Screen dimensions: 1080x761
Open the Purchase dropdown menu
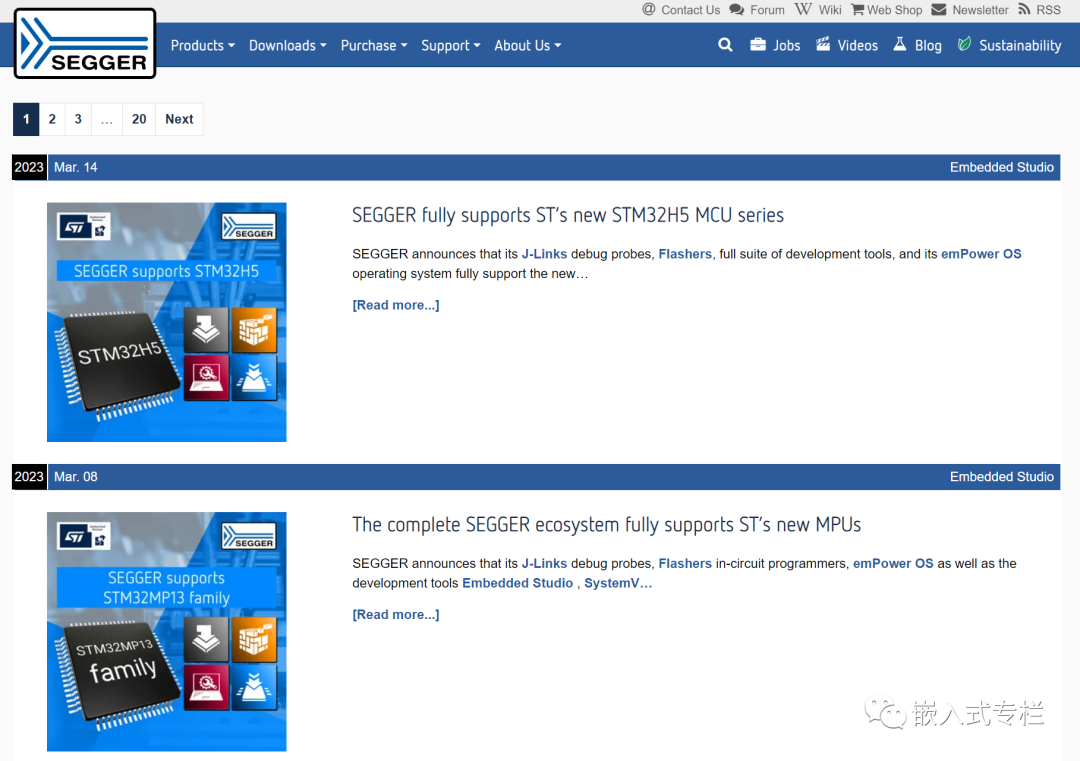click(374, 45)
